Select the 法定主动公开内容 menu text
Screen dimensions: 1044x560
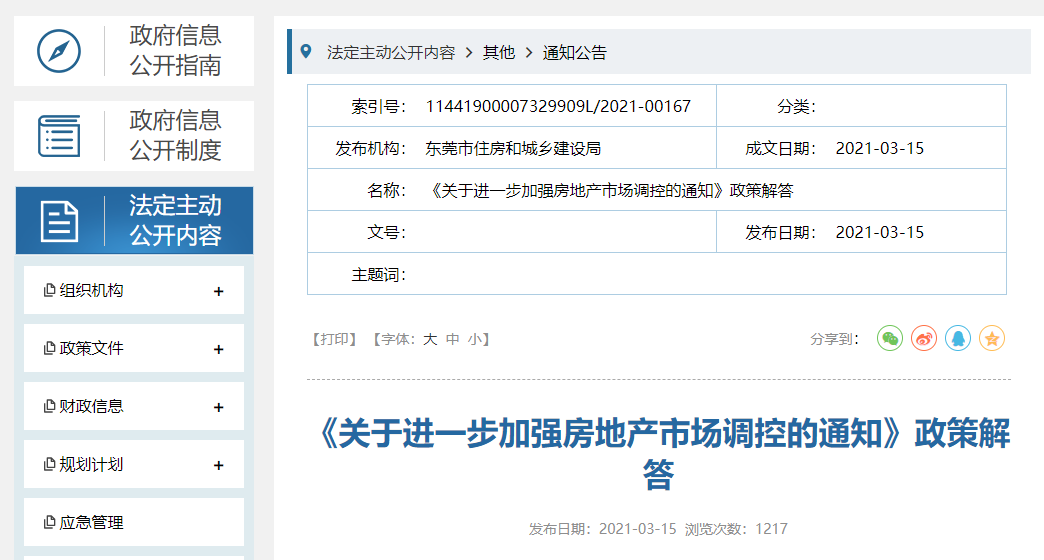[175, 220]
